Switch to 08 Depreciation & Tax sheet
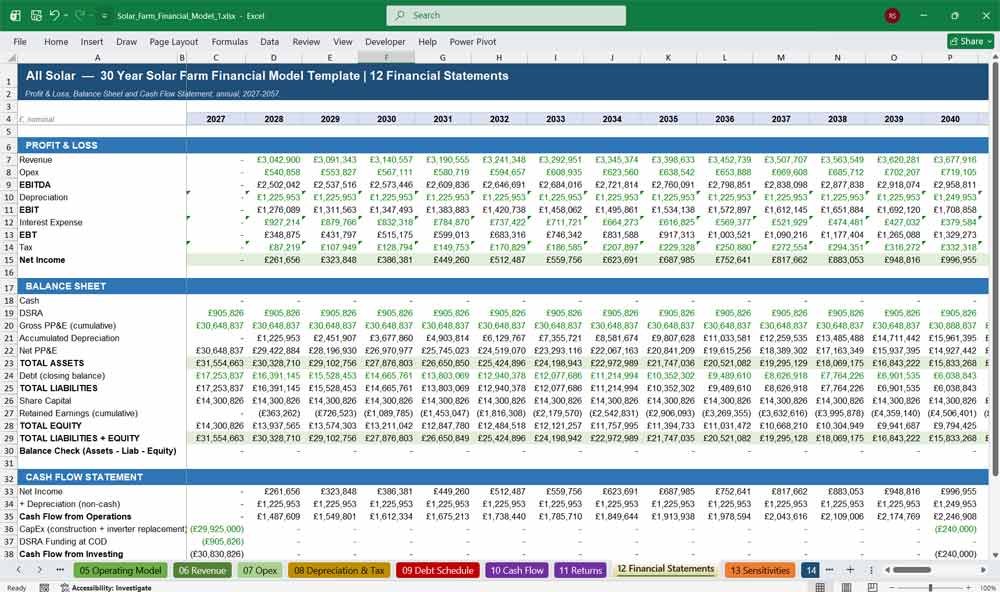Screen dimensions: 1000x592 point(339,570)
